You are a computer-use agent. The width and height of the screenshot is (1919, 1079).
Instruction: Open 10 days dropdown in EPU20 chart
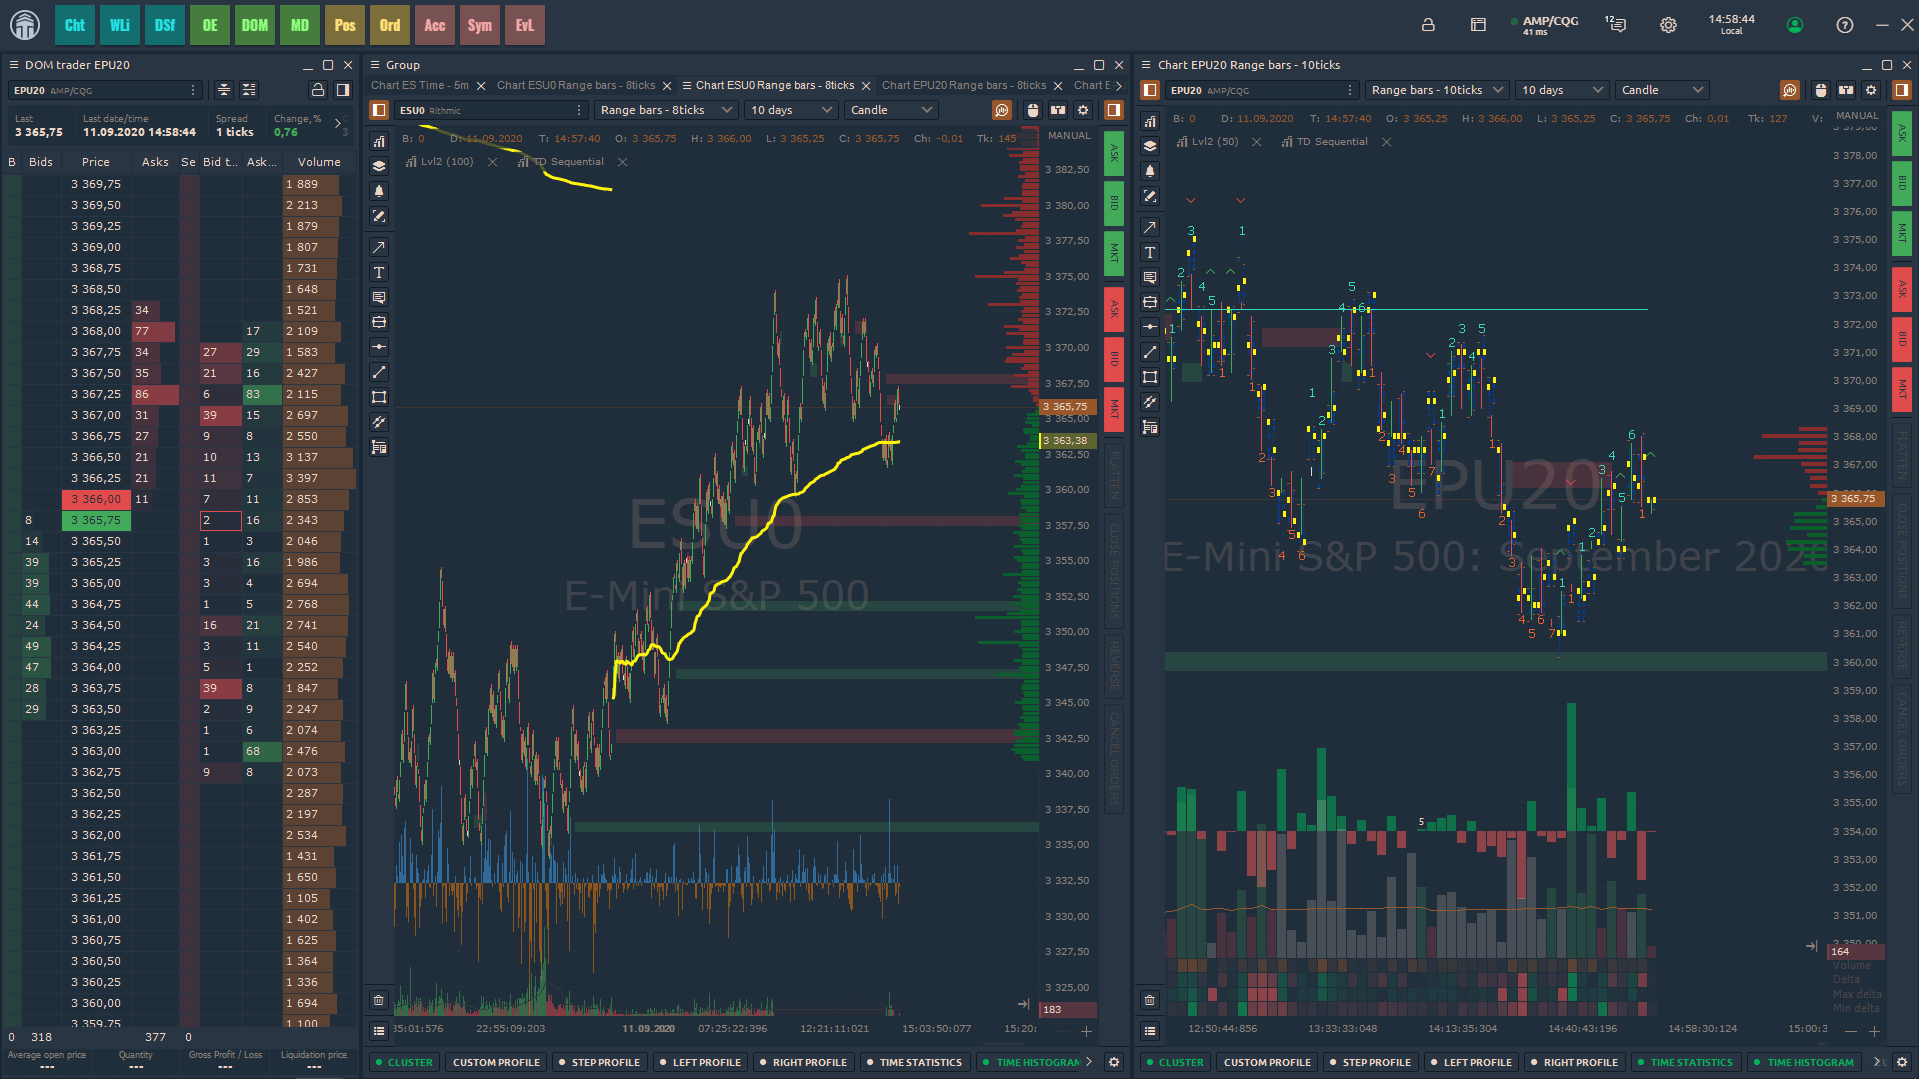pos(1562,90)
